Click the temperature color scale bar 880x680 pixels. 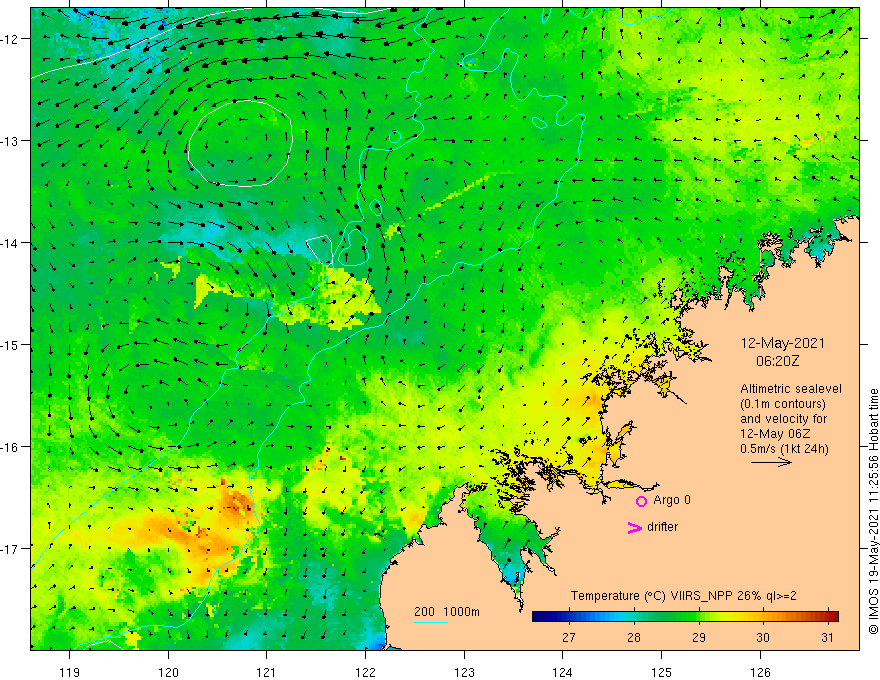click(685, 617)
